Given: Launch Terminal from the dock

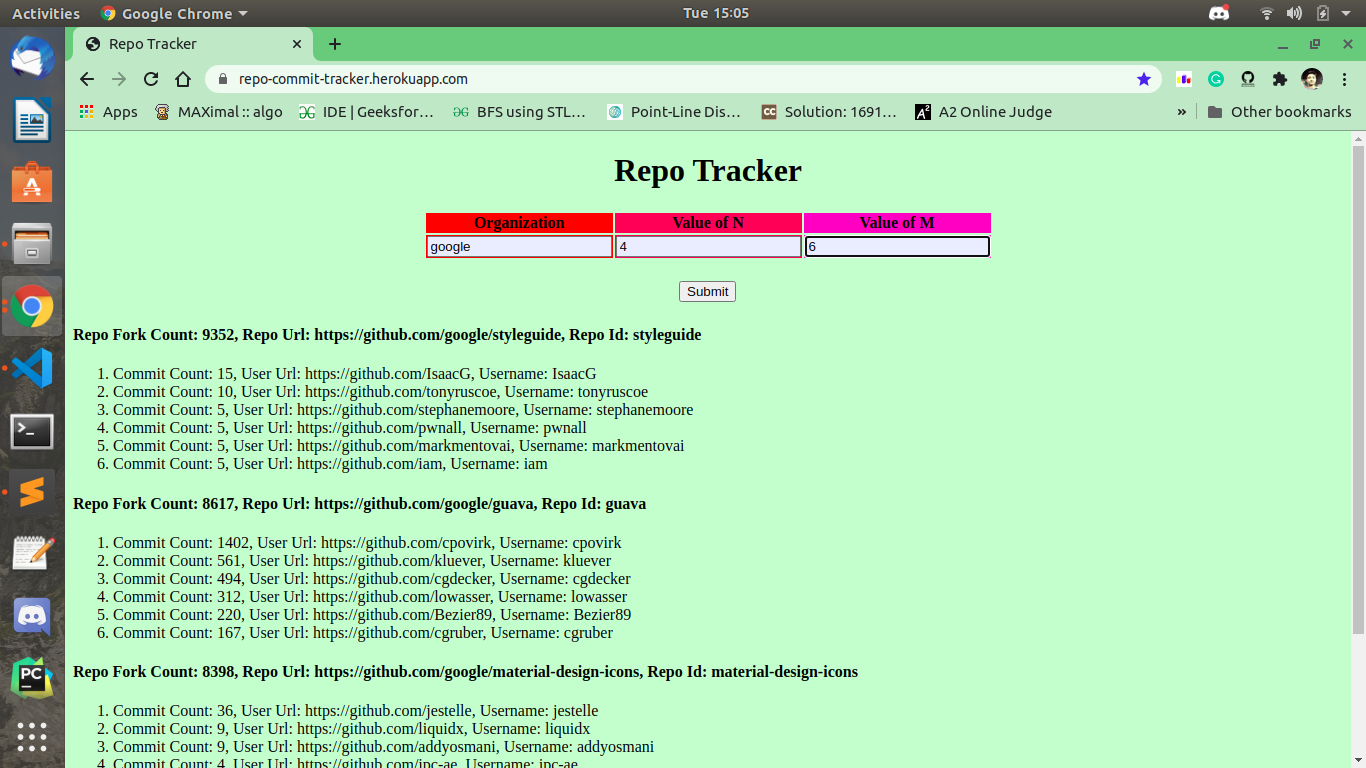Looking at the screenshot, I should tap(32, 431).
